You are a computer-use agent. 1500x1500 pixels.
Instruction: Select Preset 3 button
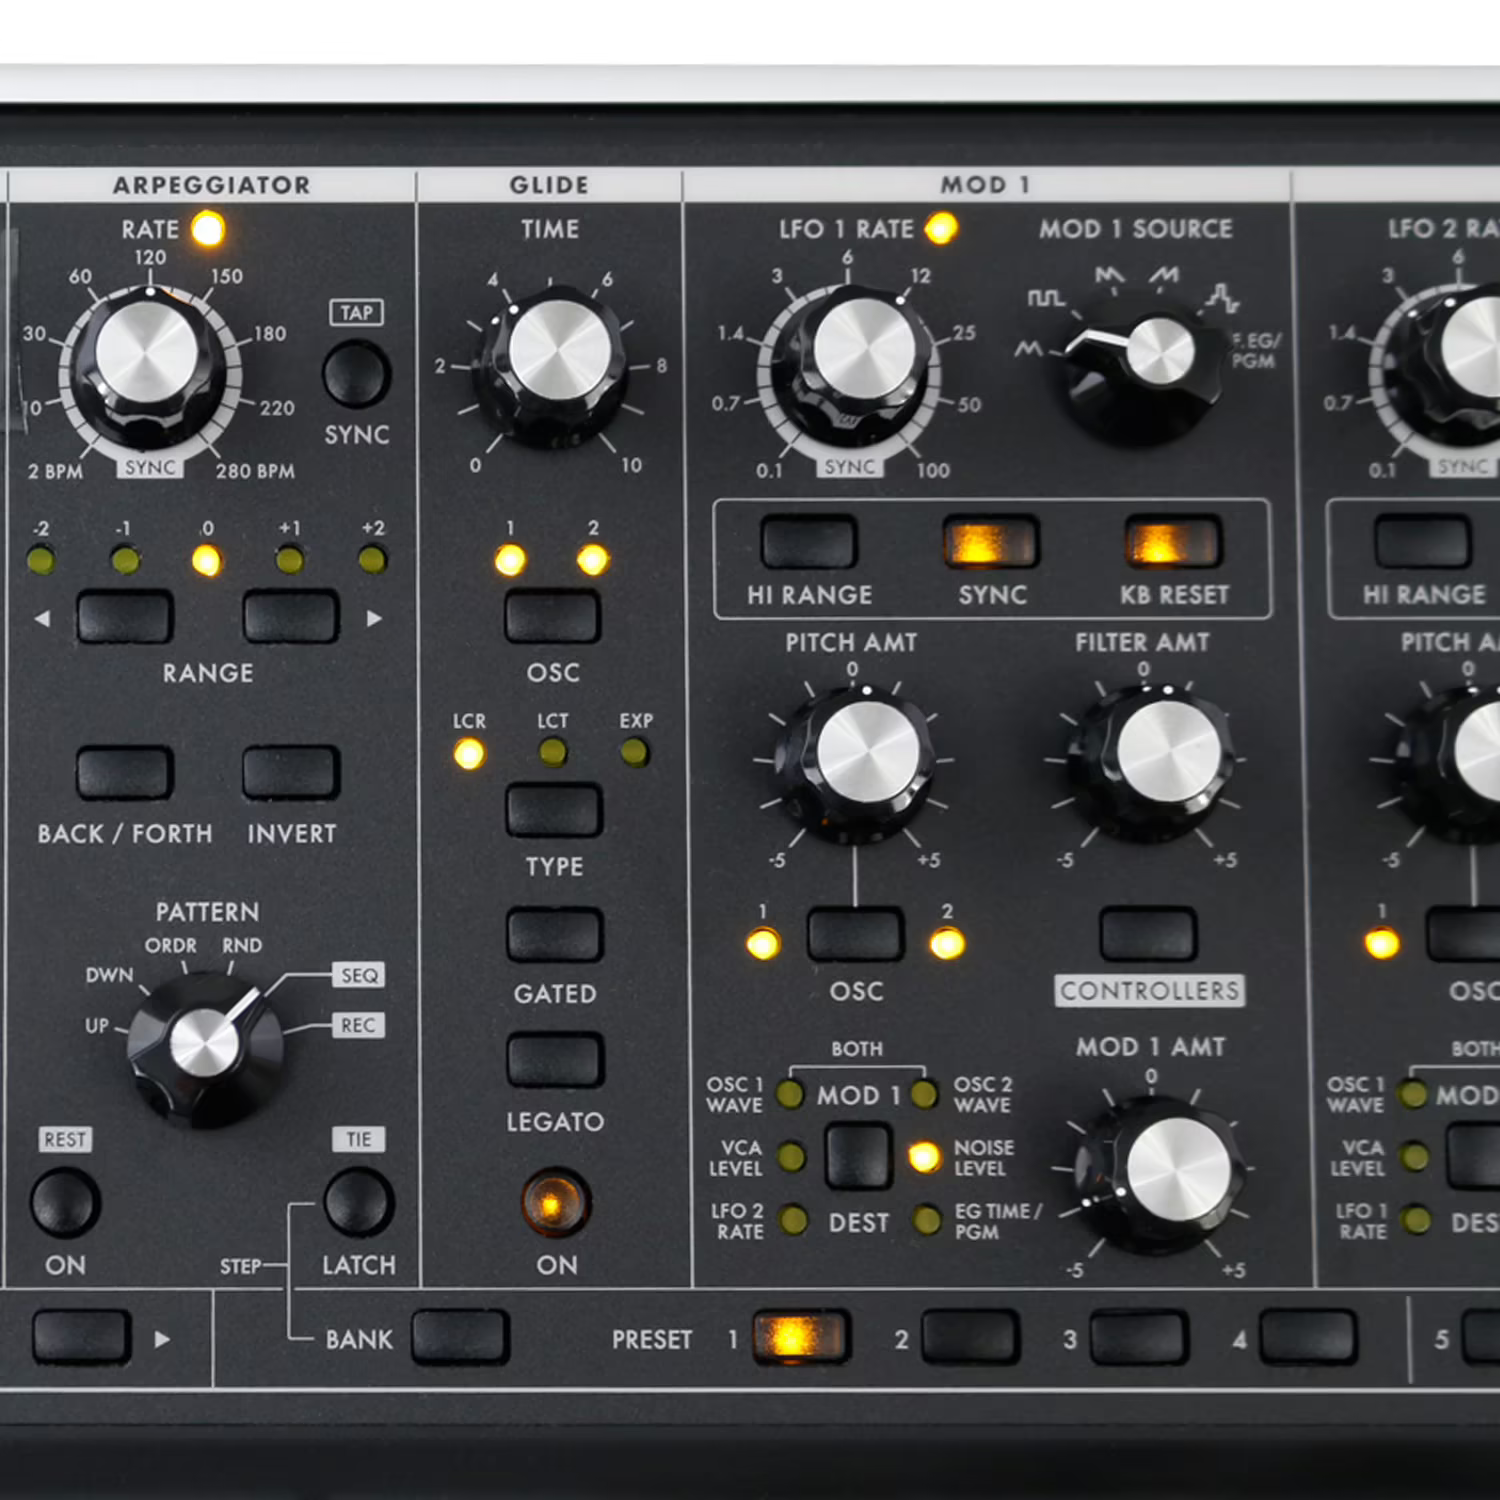(1138, 1337)
